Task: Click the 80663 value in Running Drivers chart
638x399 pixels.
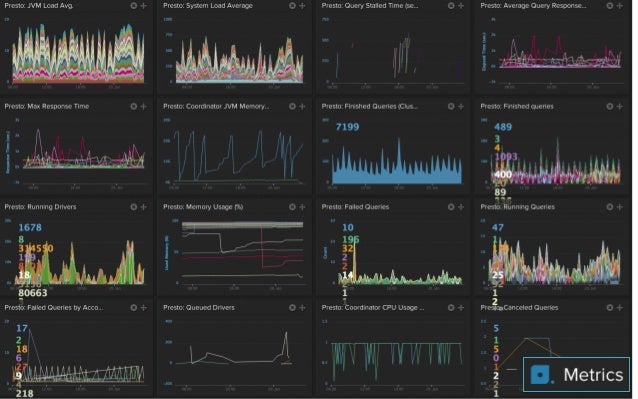Action: 33,293
